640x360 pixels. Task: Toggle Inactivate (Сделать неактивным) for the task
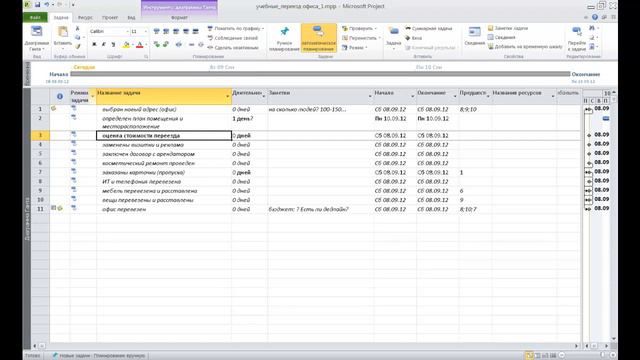click(x=233, y=47)
